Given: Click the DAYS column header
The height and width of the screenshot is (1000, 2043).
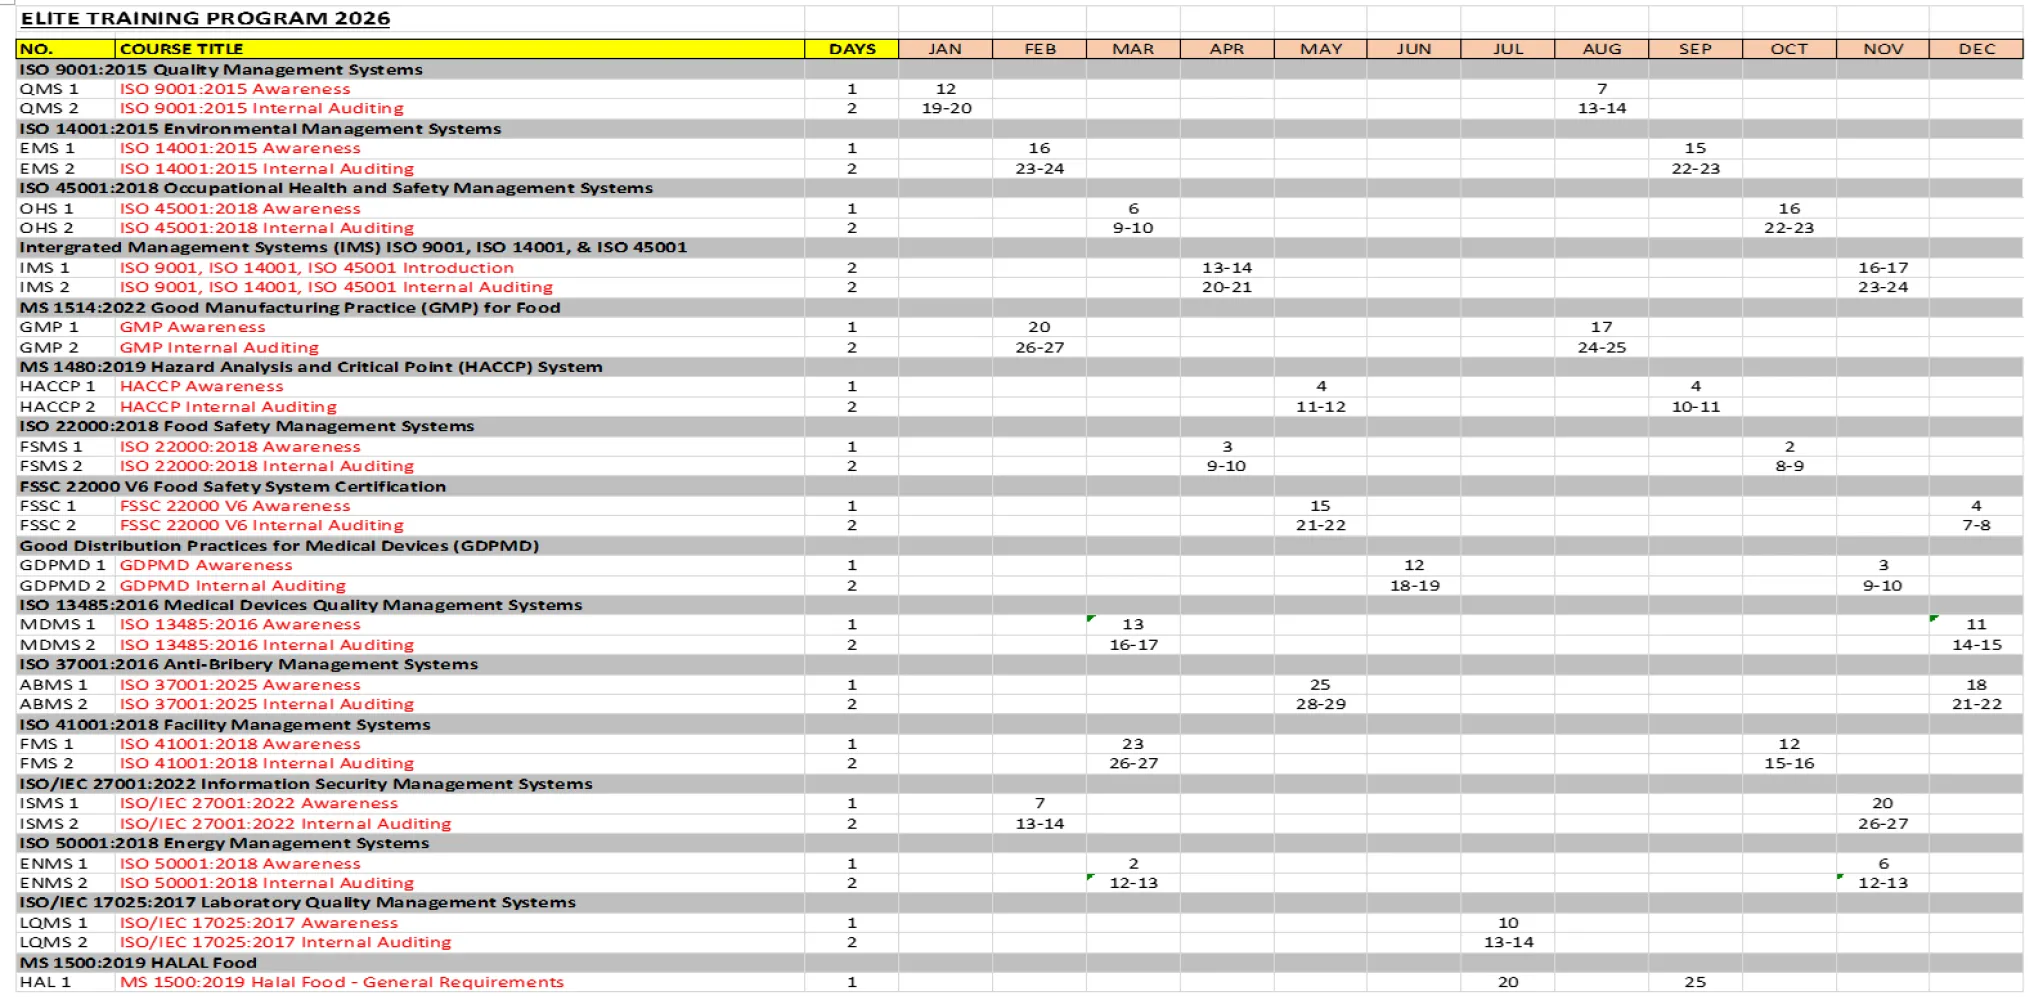Looking at the screenshot, I should (x=852, y=48).
